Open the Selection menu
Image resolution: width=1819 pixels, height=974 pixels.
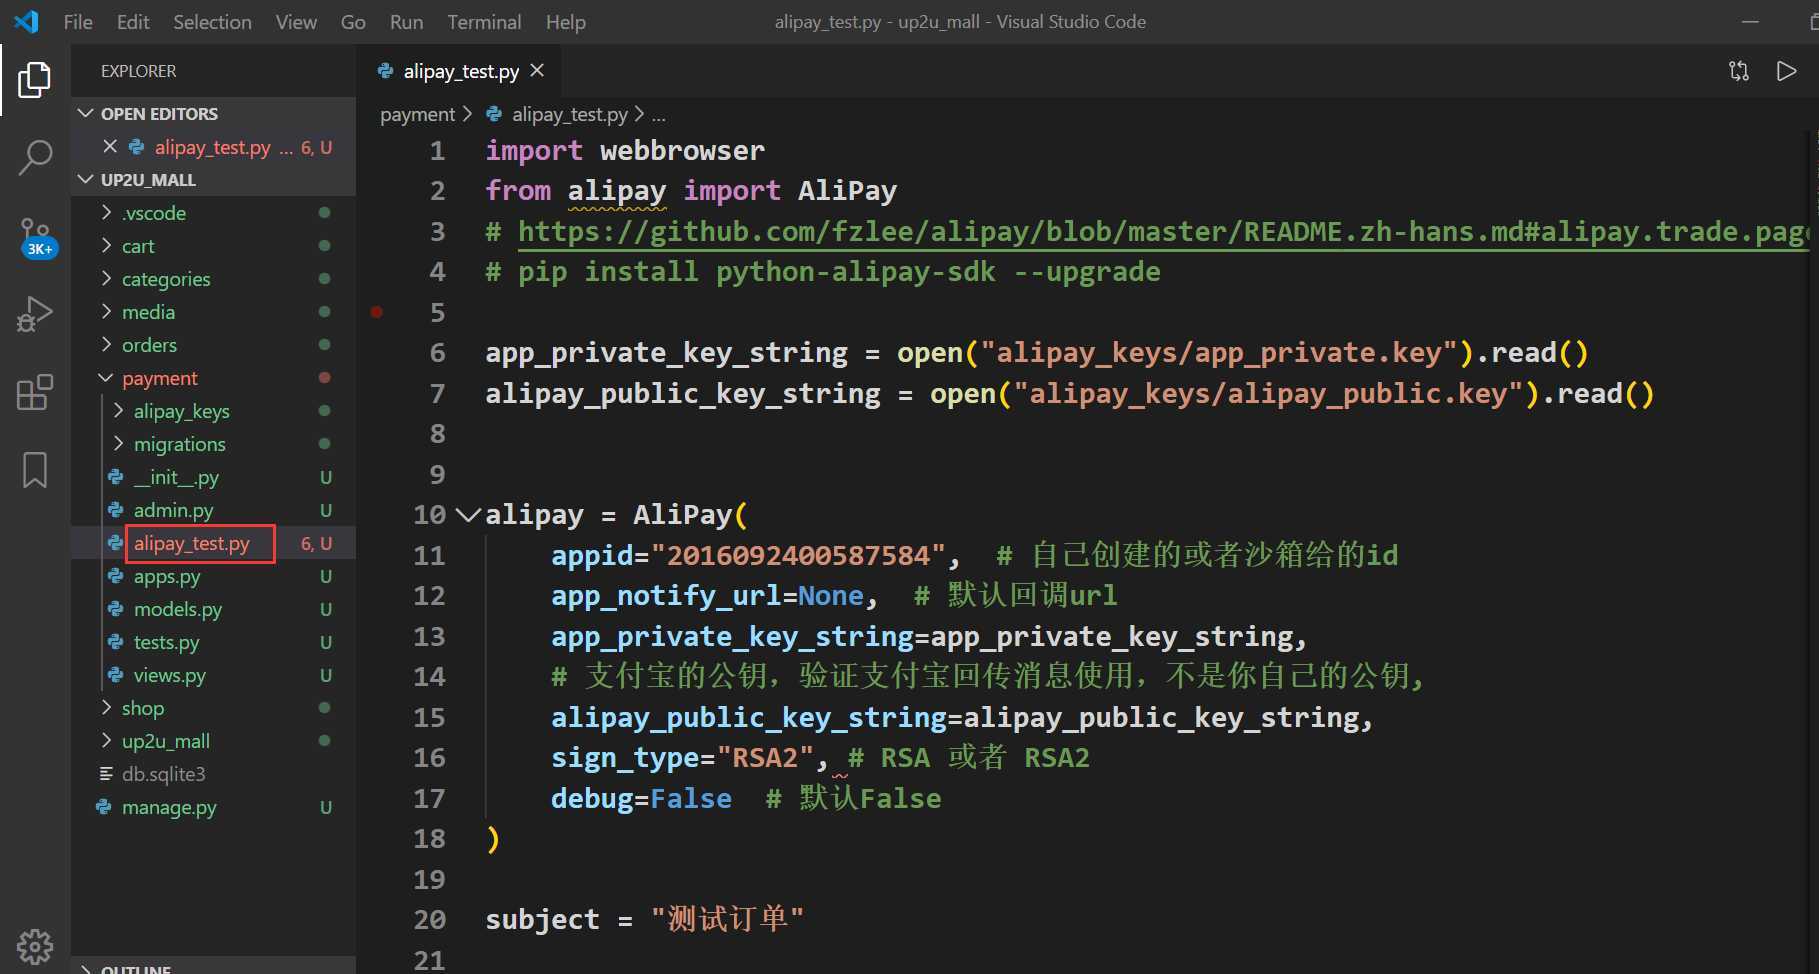(212, 22)
